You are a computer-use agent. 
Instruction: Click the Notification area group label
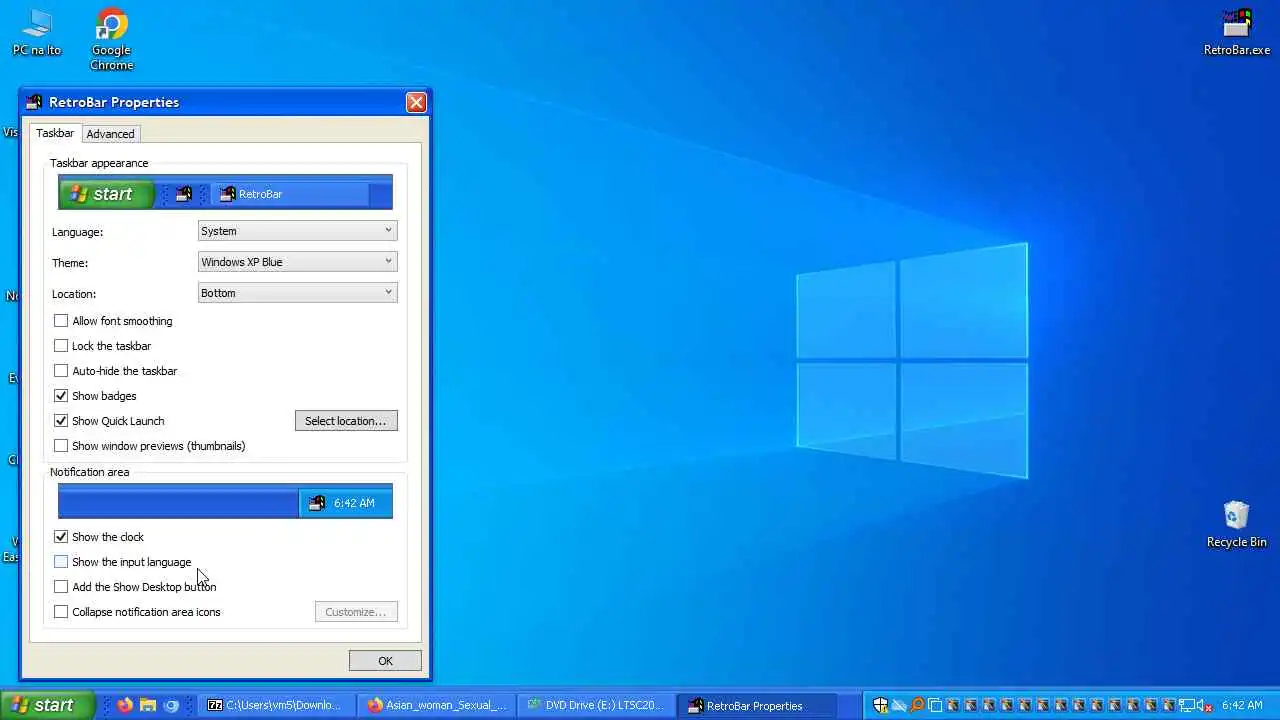click(90, 472)
